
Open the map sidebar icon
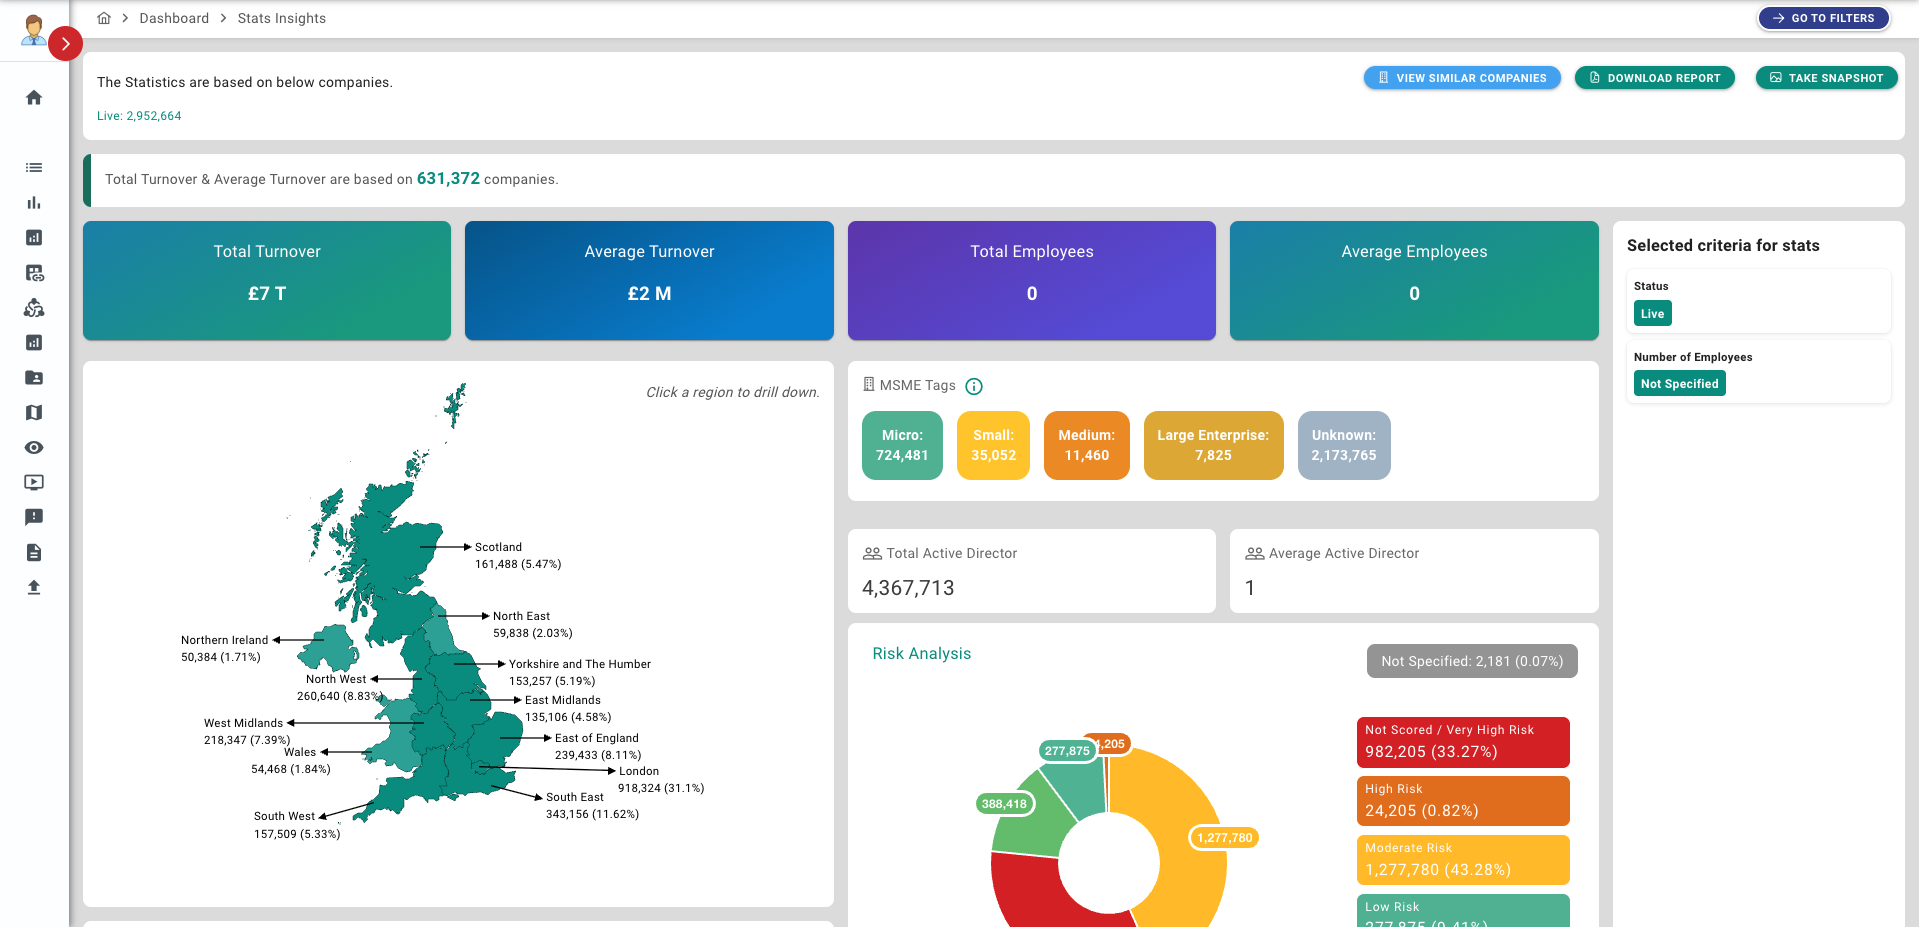point(34,413)
